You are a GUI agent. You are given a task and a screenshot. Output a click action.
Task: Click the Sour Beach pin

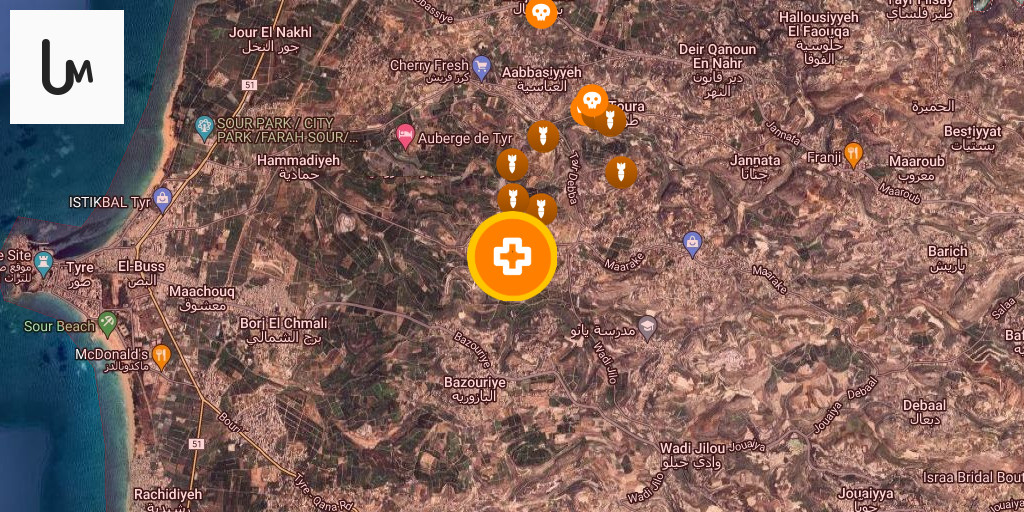click(x=107, y=324)
